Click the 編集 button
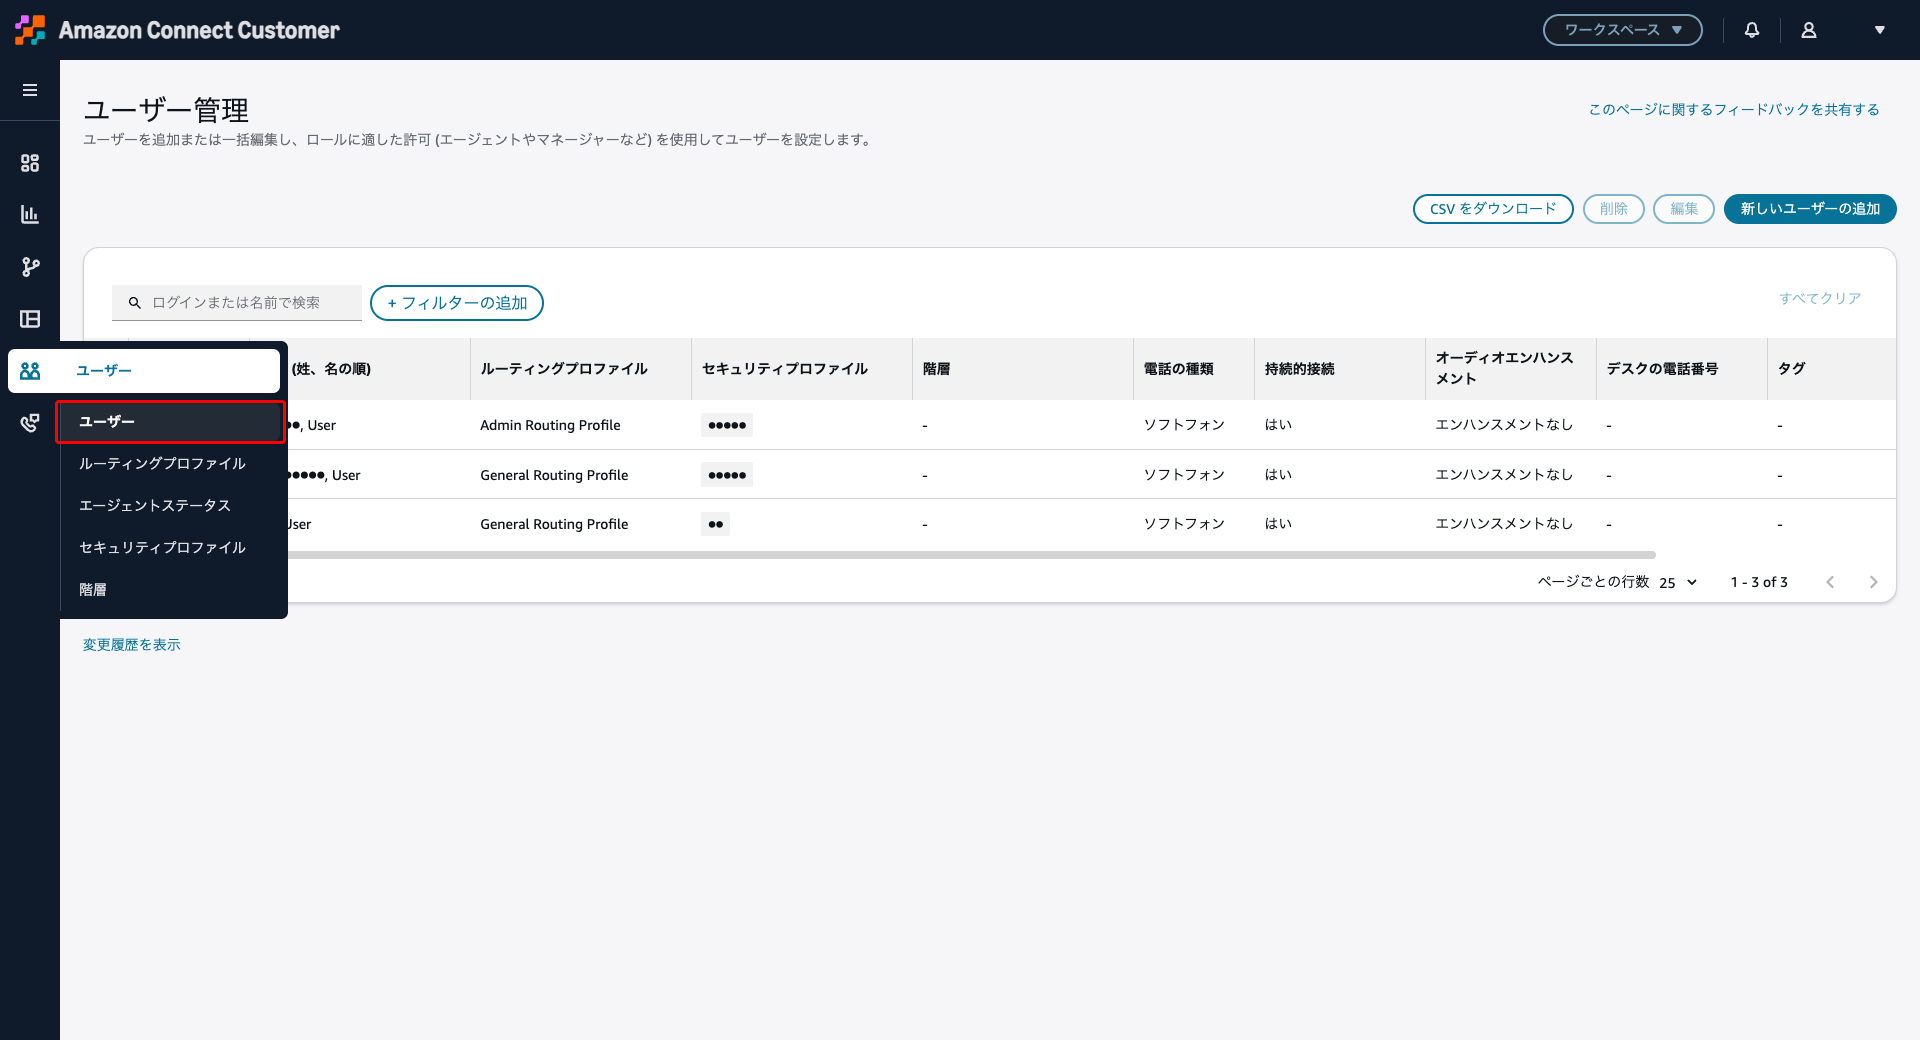The height and width of the screenshot is (1040, 1920). (1684, 209)
